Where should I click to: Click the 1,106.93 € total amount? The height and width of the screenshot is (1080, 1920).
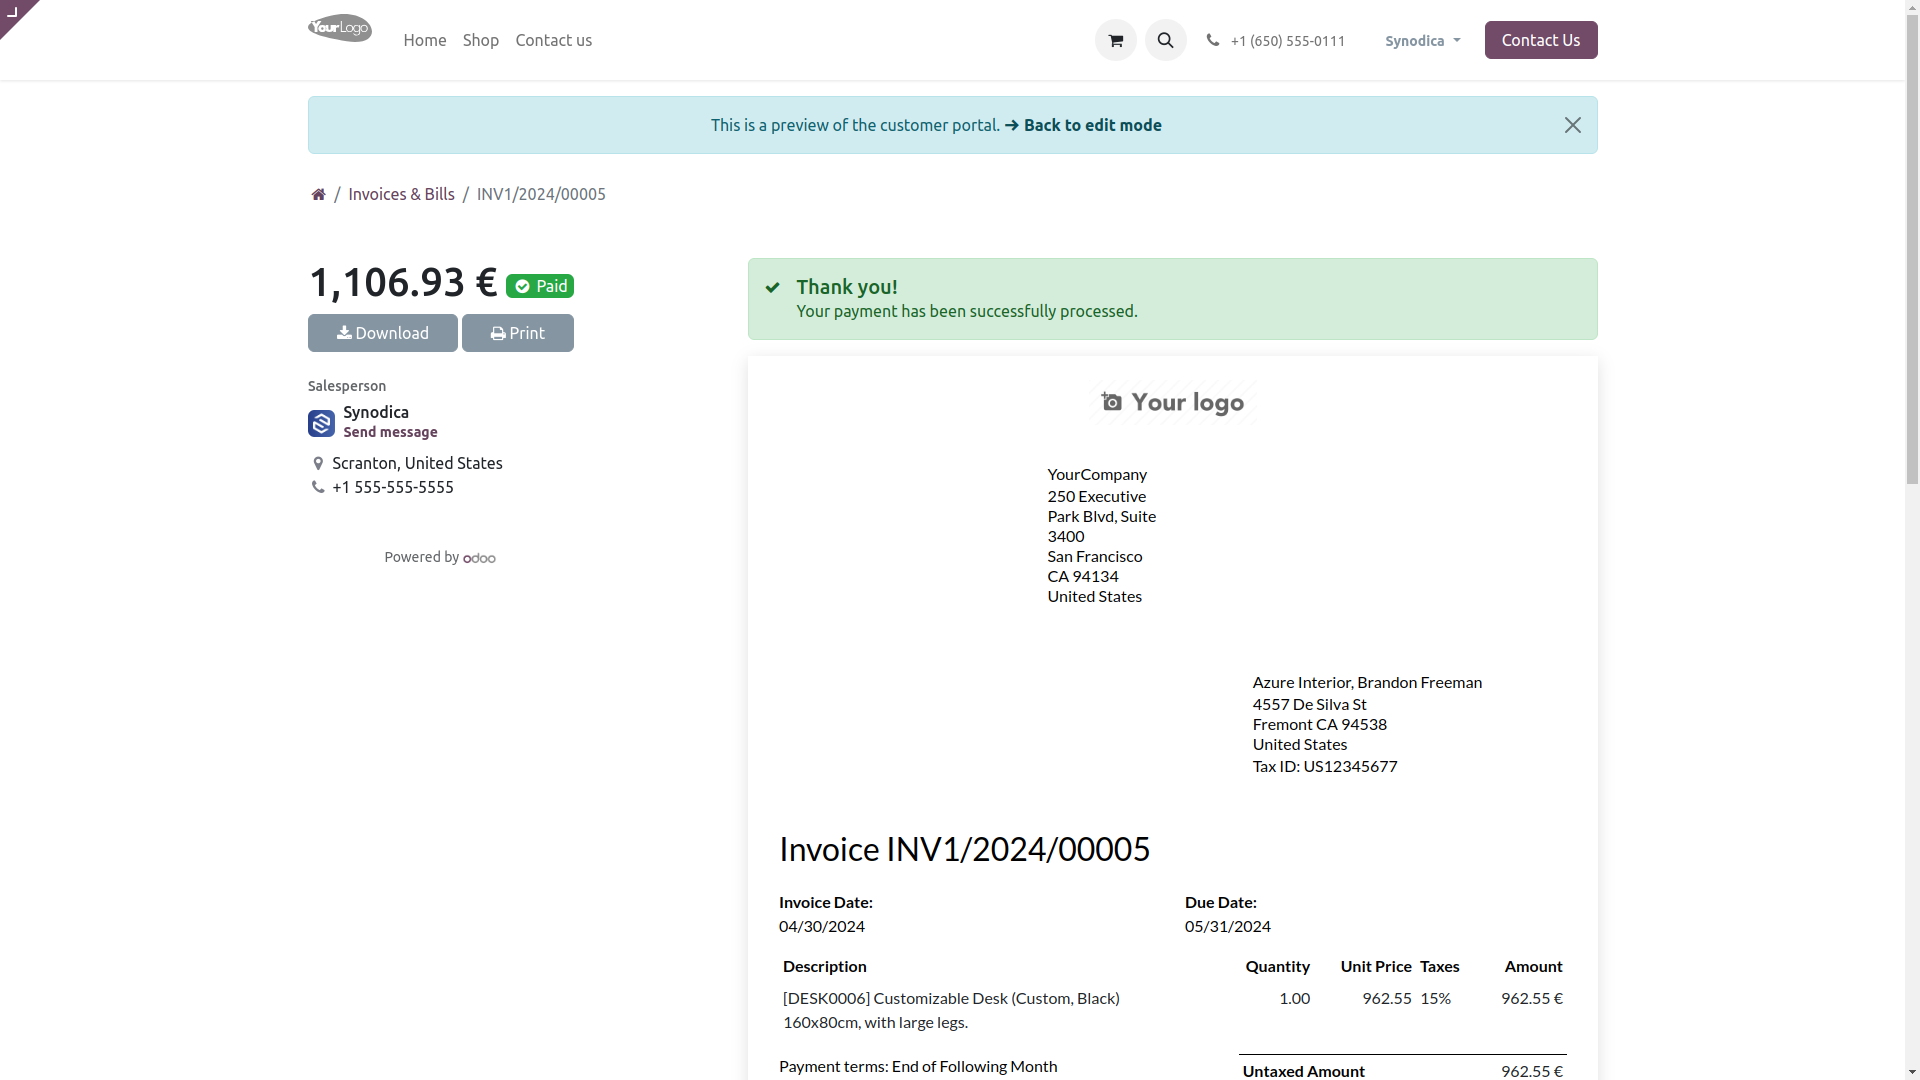402,282
